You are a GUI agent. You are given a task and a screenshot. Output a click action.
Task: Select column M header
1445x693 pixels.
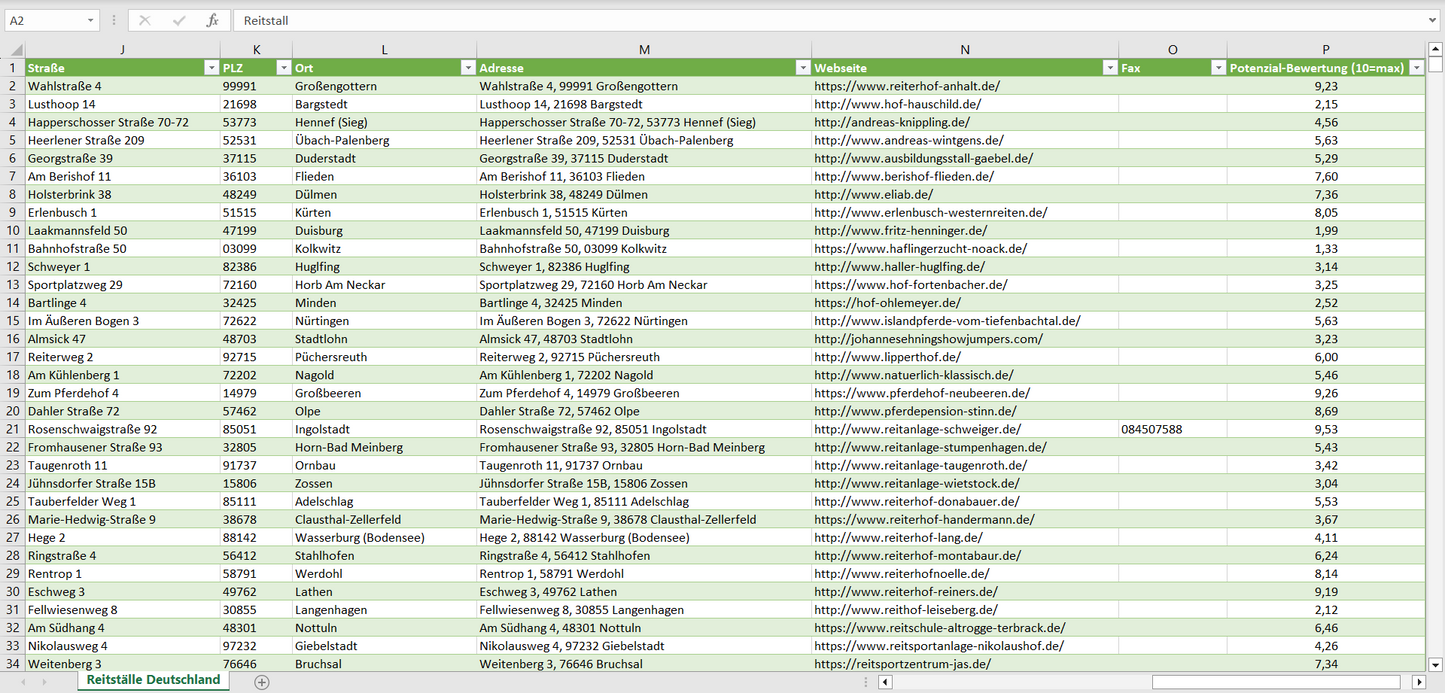tap(643, 49)
